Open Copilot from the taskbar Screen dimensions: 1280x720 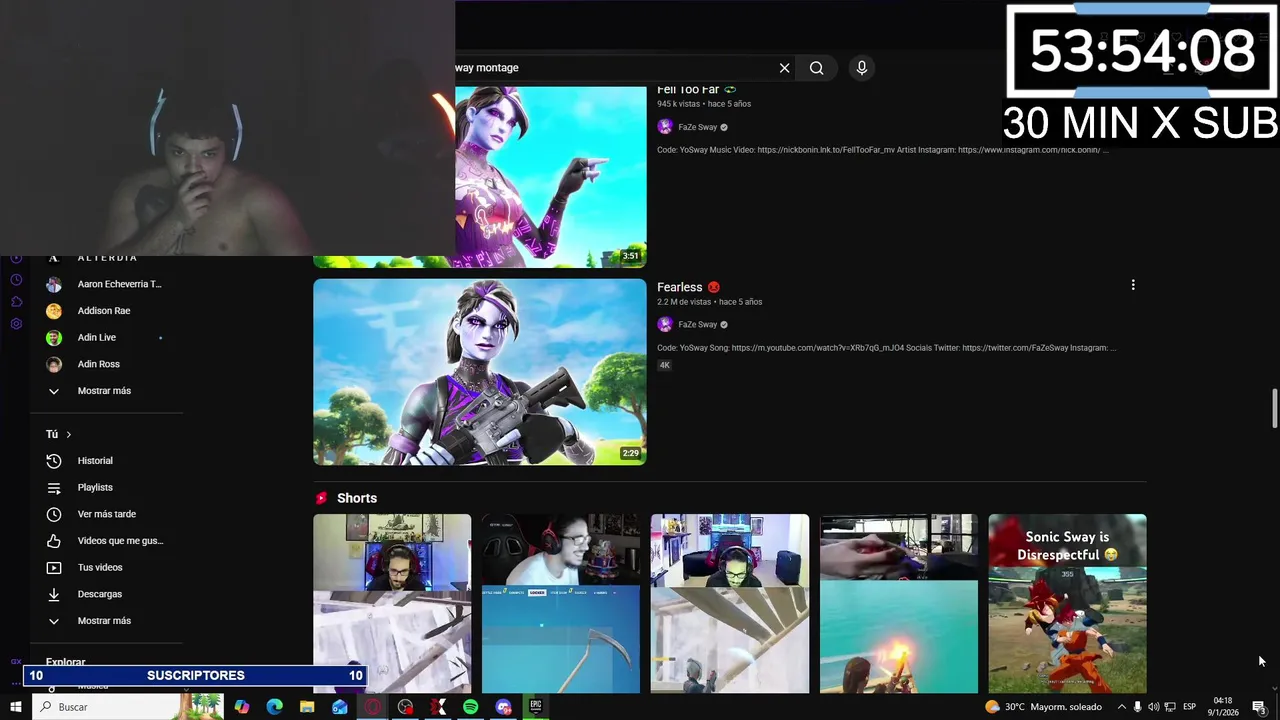[241, 707]
